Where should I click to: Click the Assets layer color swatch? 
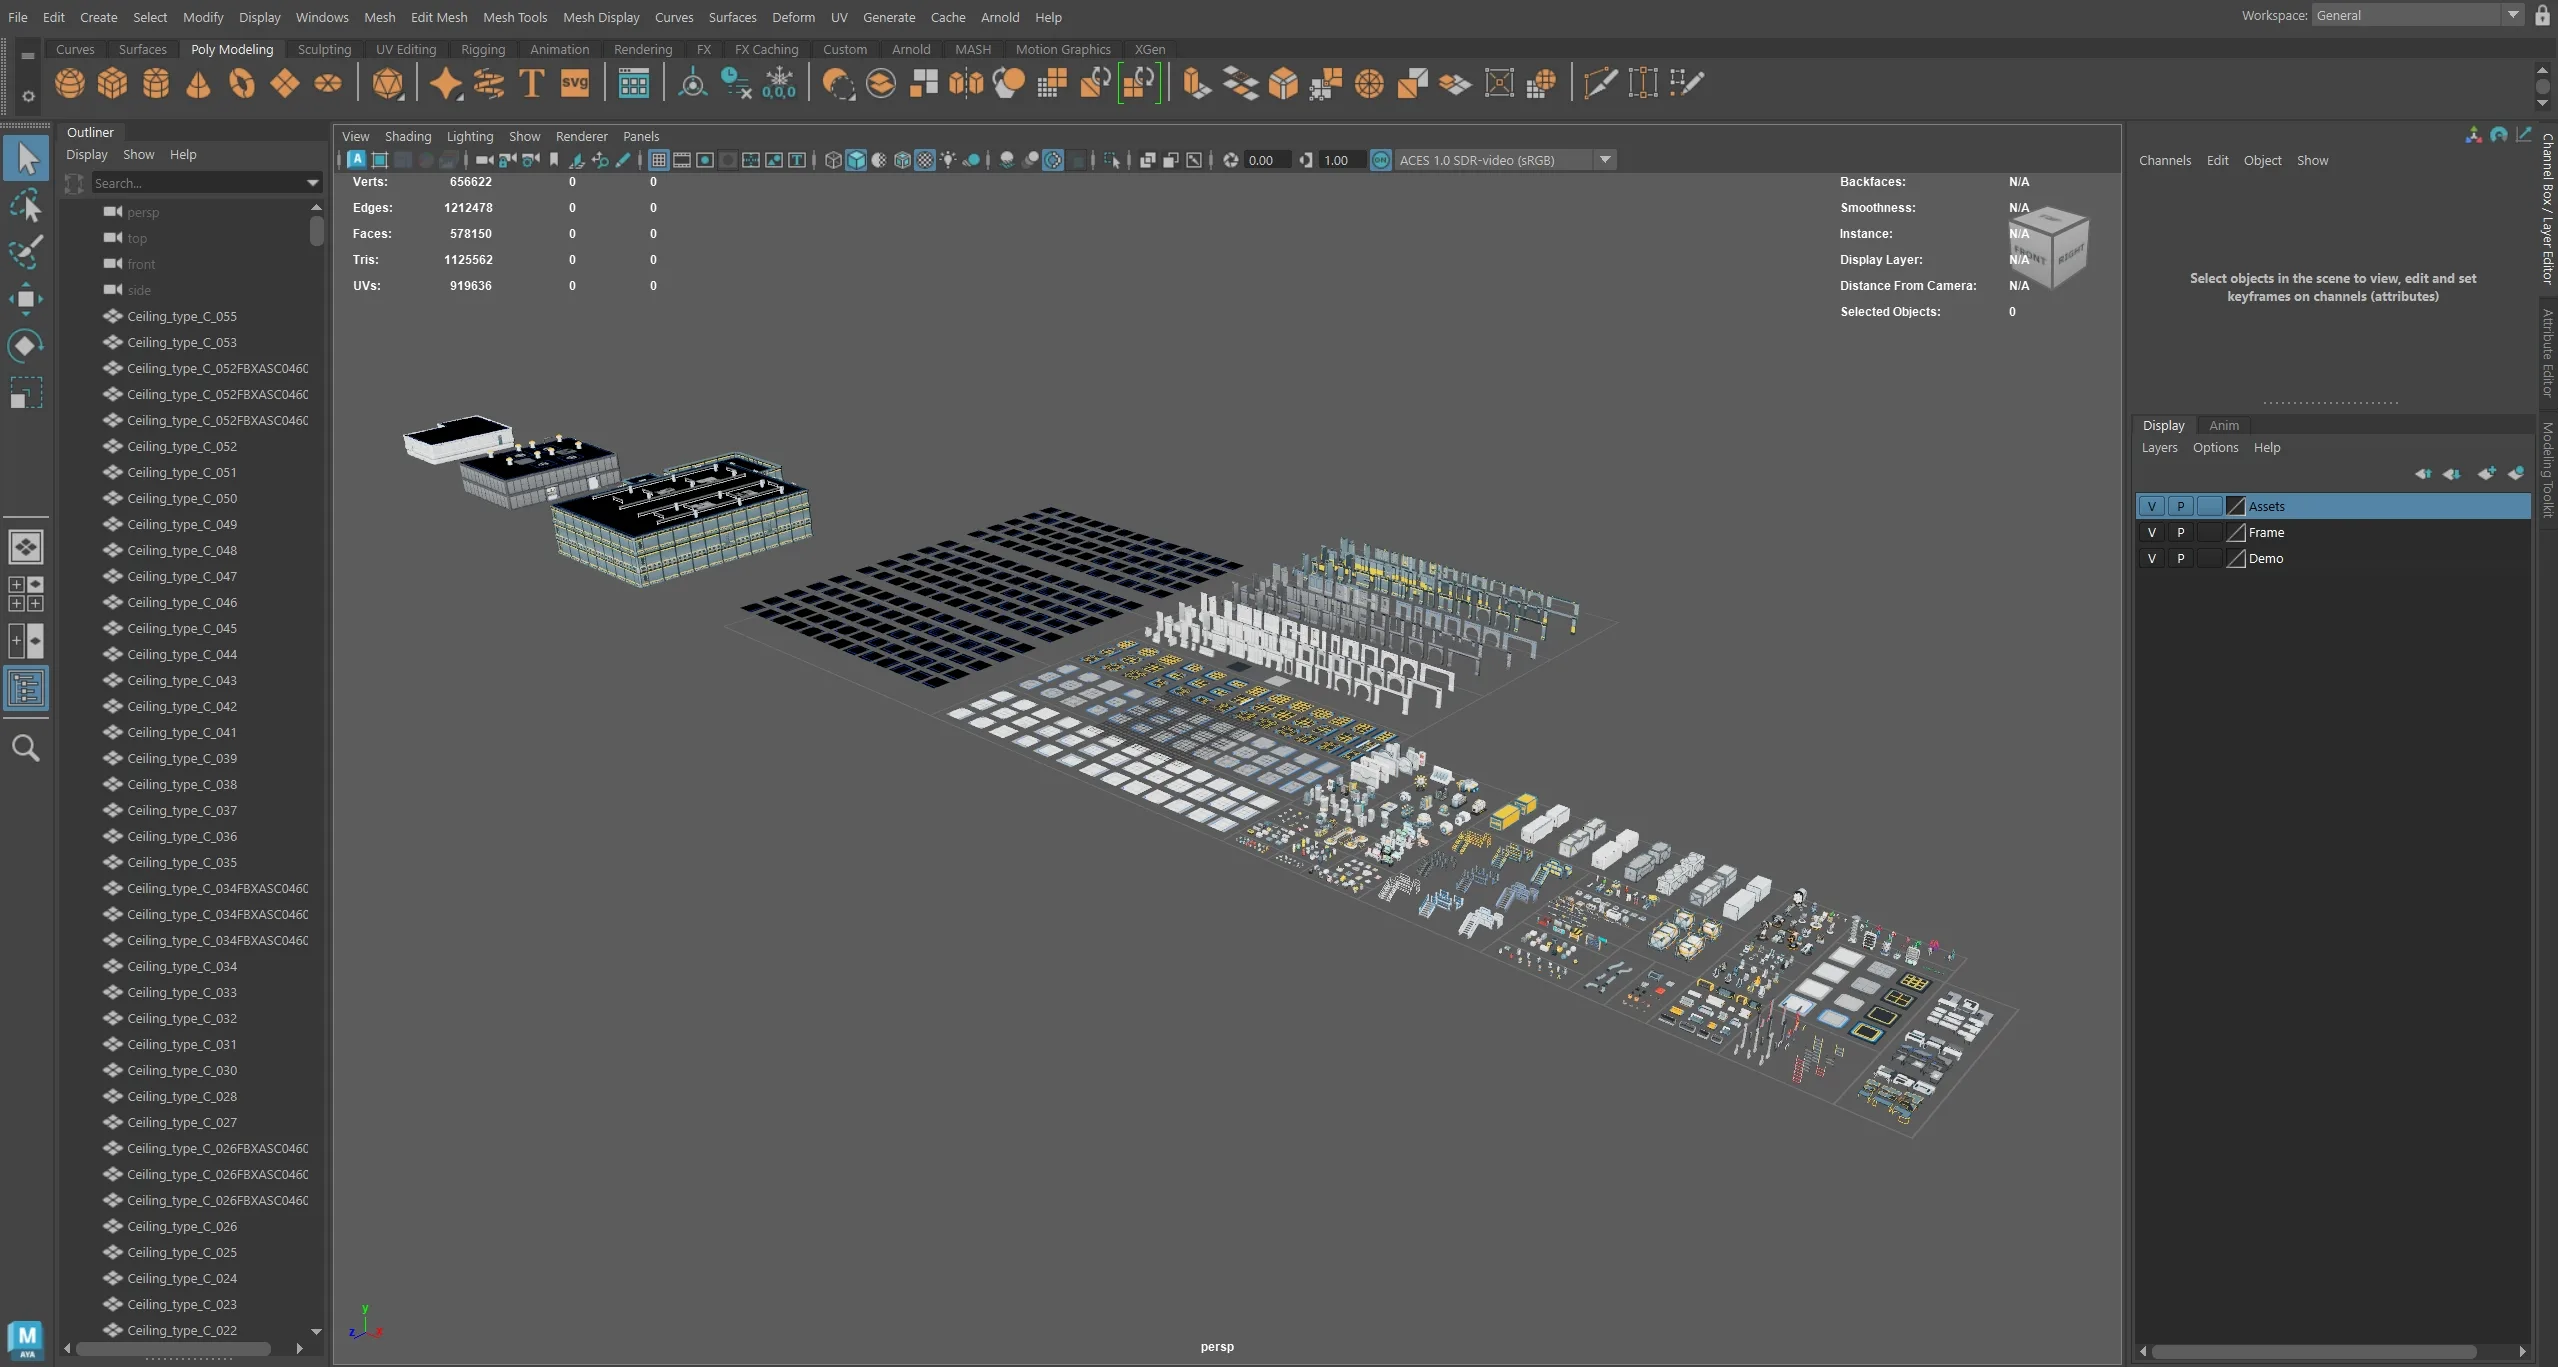tap(2236, 507)
